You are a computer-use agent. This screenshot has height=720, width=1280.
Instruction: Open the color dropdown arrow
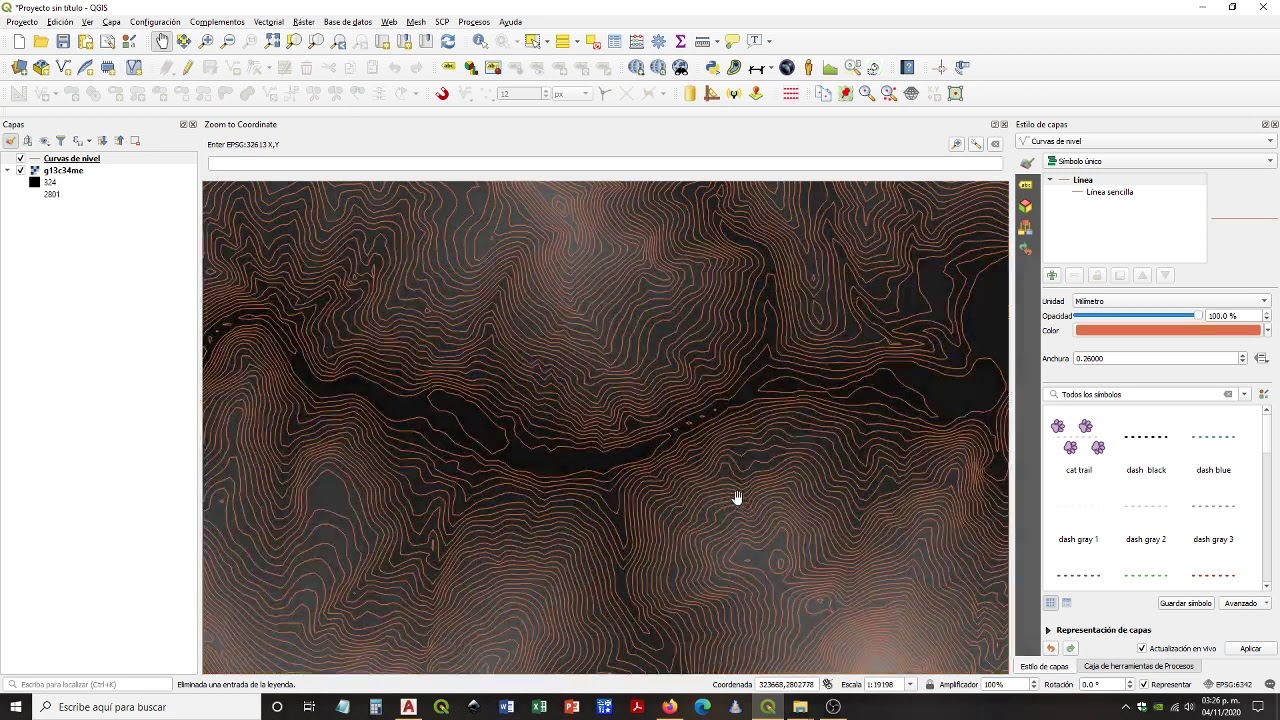tap(1267, 330)
